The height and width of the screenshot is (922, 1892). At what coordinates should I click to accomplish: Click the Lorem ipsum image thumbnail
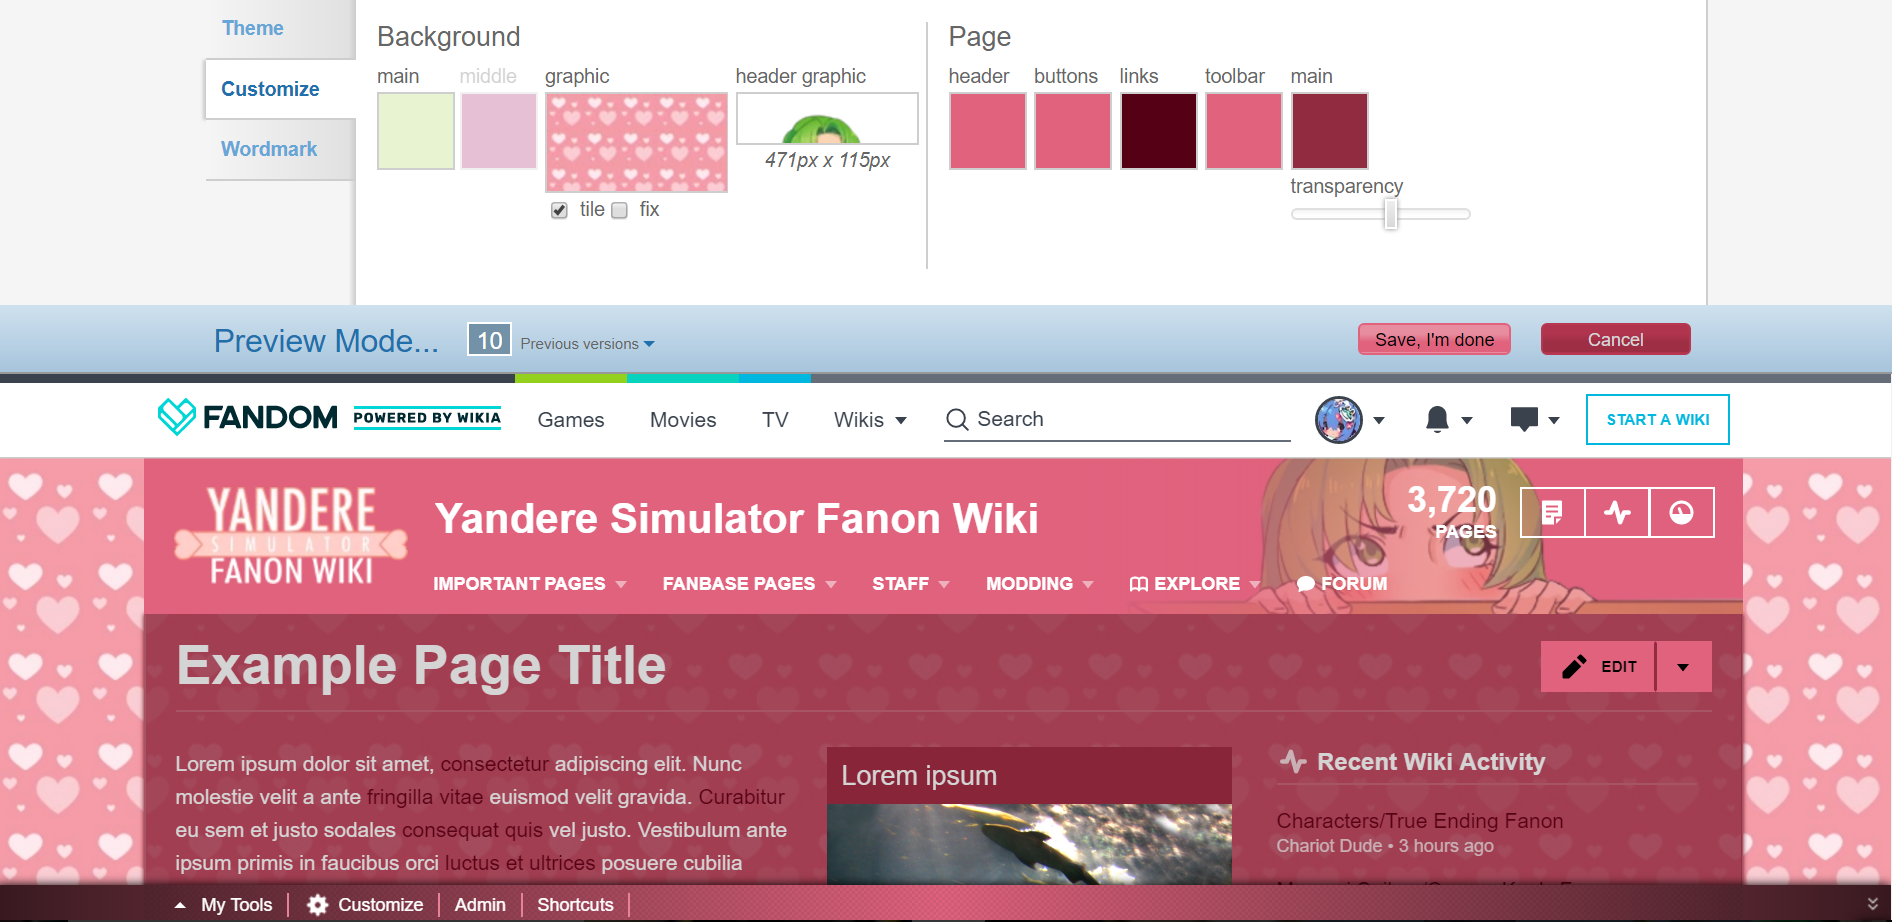(1029, 844)
